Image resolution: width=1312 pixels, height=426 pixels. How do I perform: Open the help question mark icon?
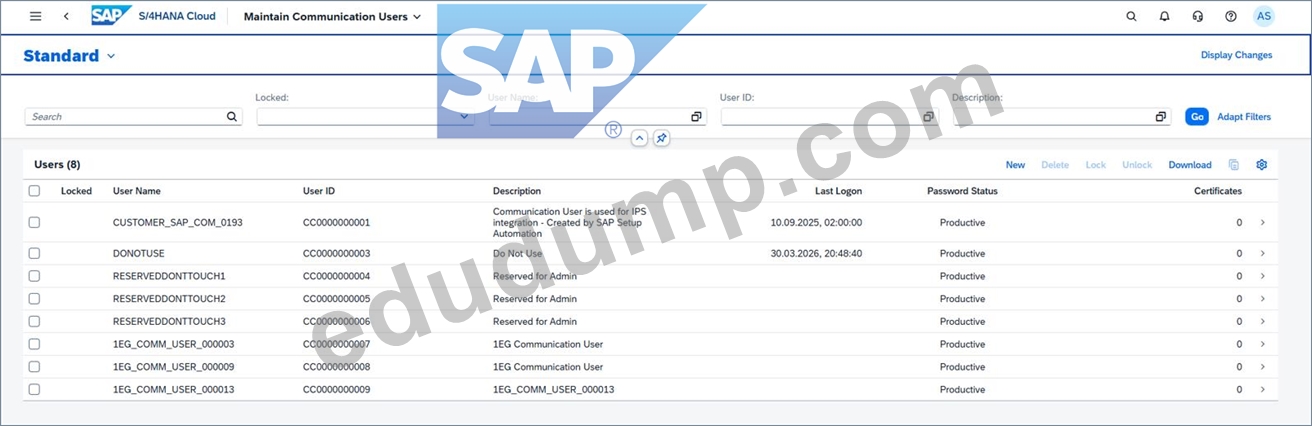[1230, 16]
